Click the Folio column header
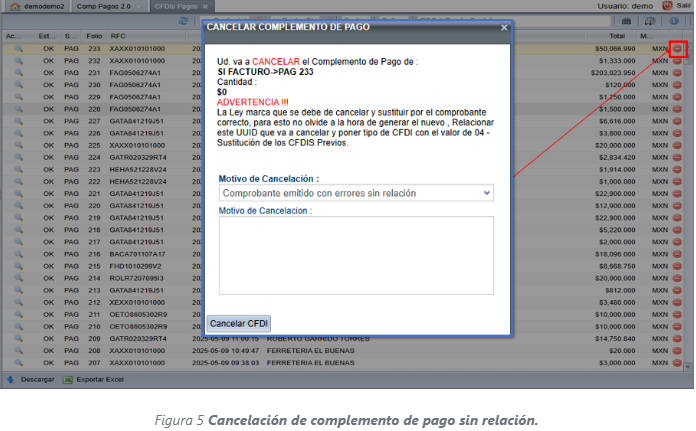The width and height of the screenshot is (696, 431). click(x=94, y=35)
